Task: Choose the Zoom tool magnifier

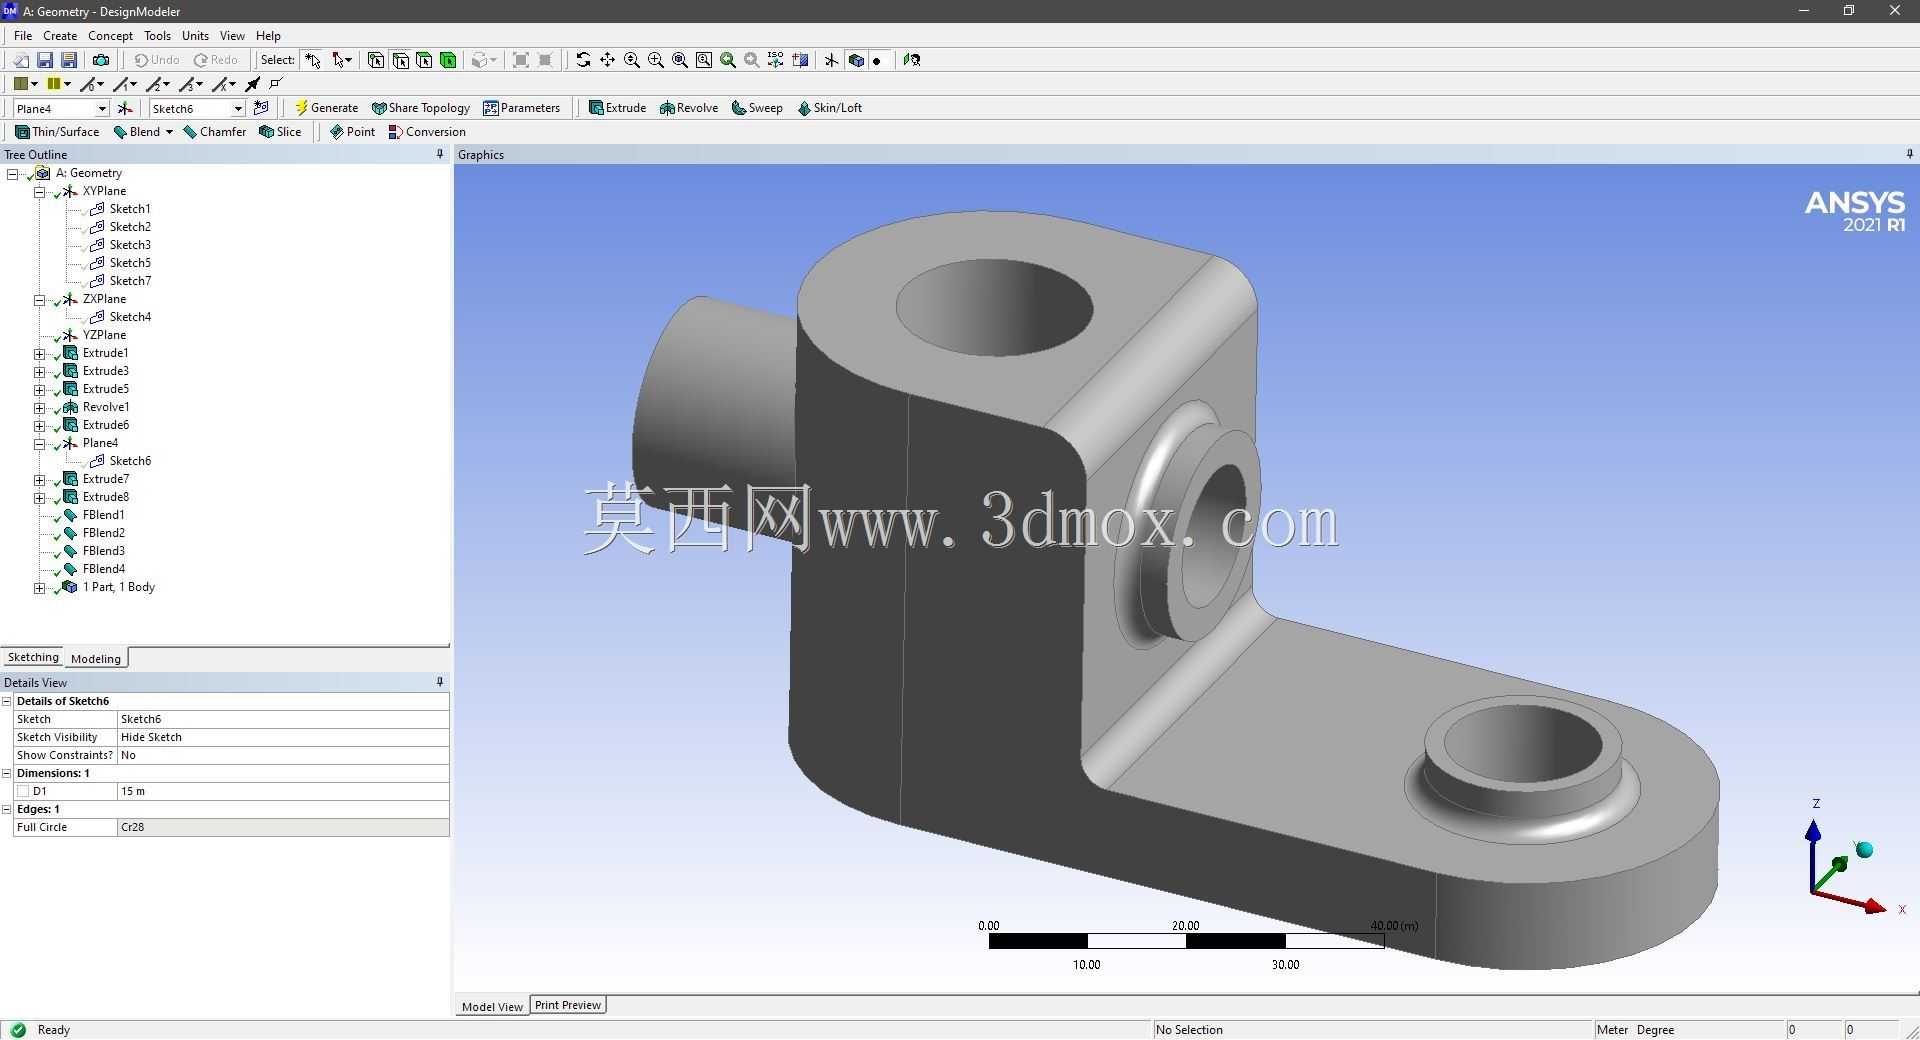Action: click(x=631, y=60)
